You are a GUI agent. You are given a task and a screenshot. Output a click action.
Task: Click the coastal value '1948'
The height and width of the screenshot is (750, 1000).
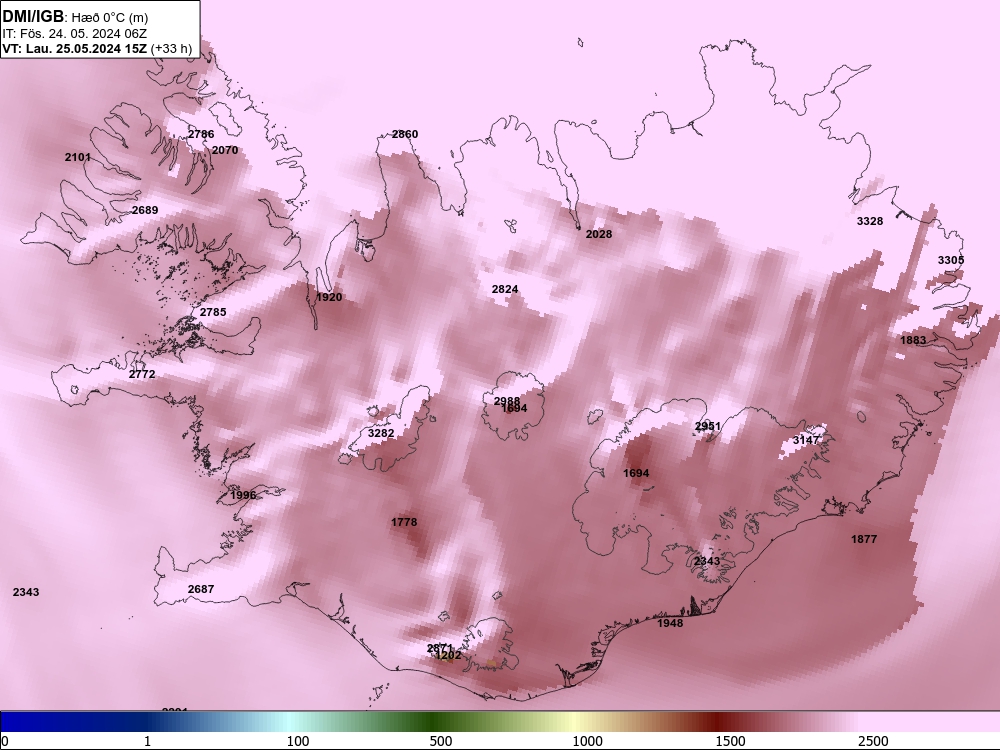pyautogui.click(x=670, y=623)
